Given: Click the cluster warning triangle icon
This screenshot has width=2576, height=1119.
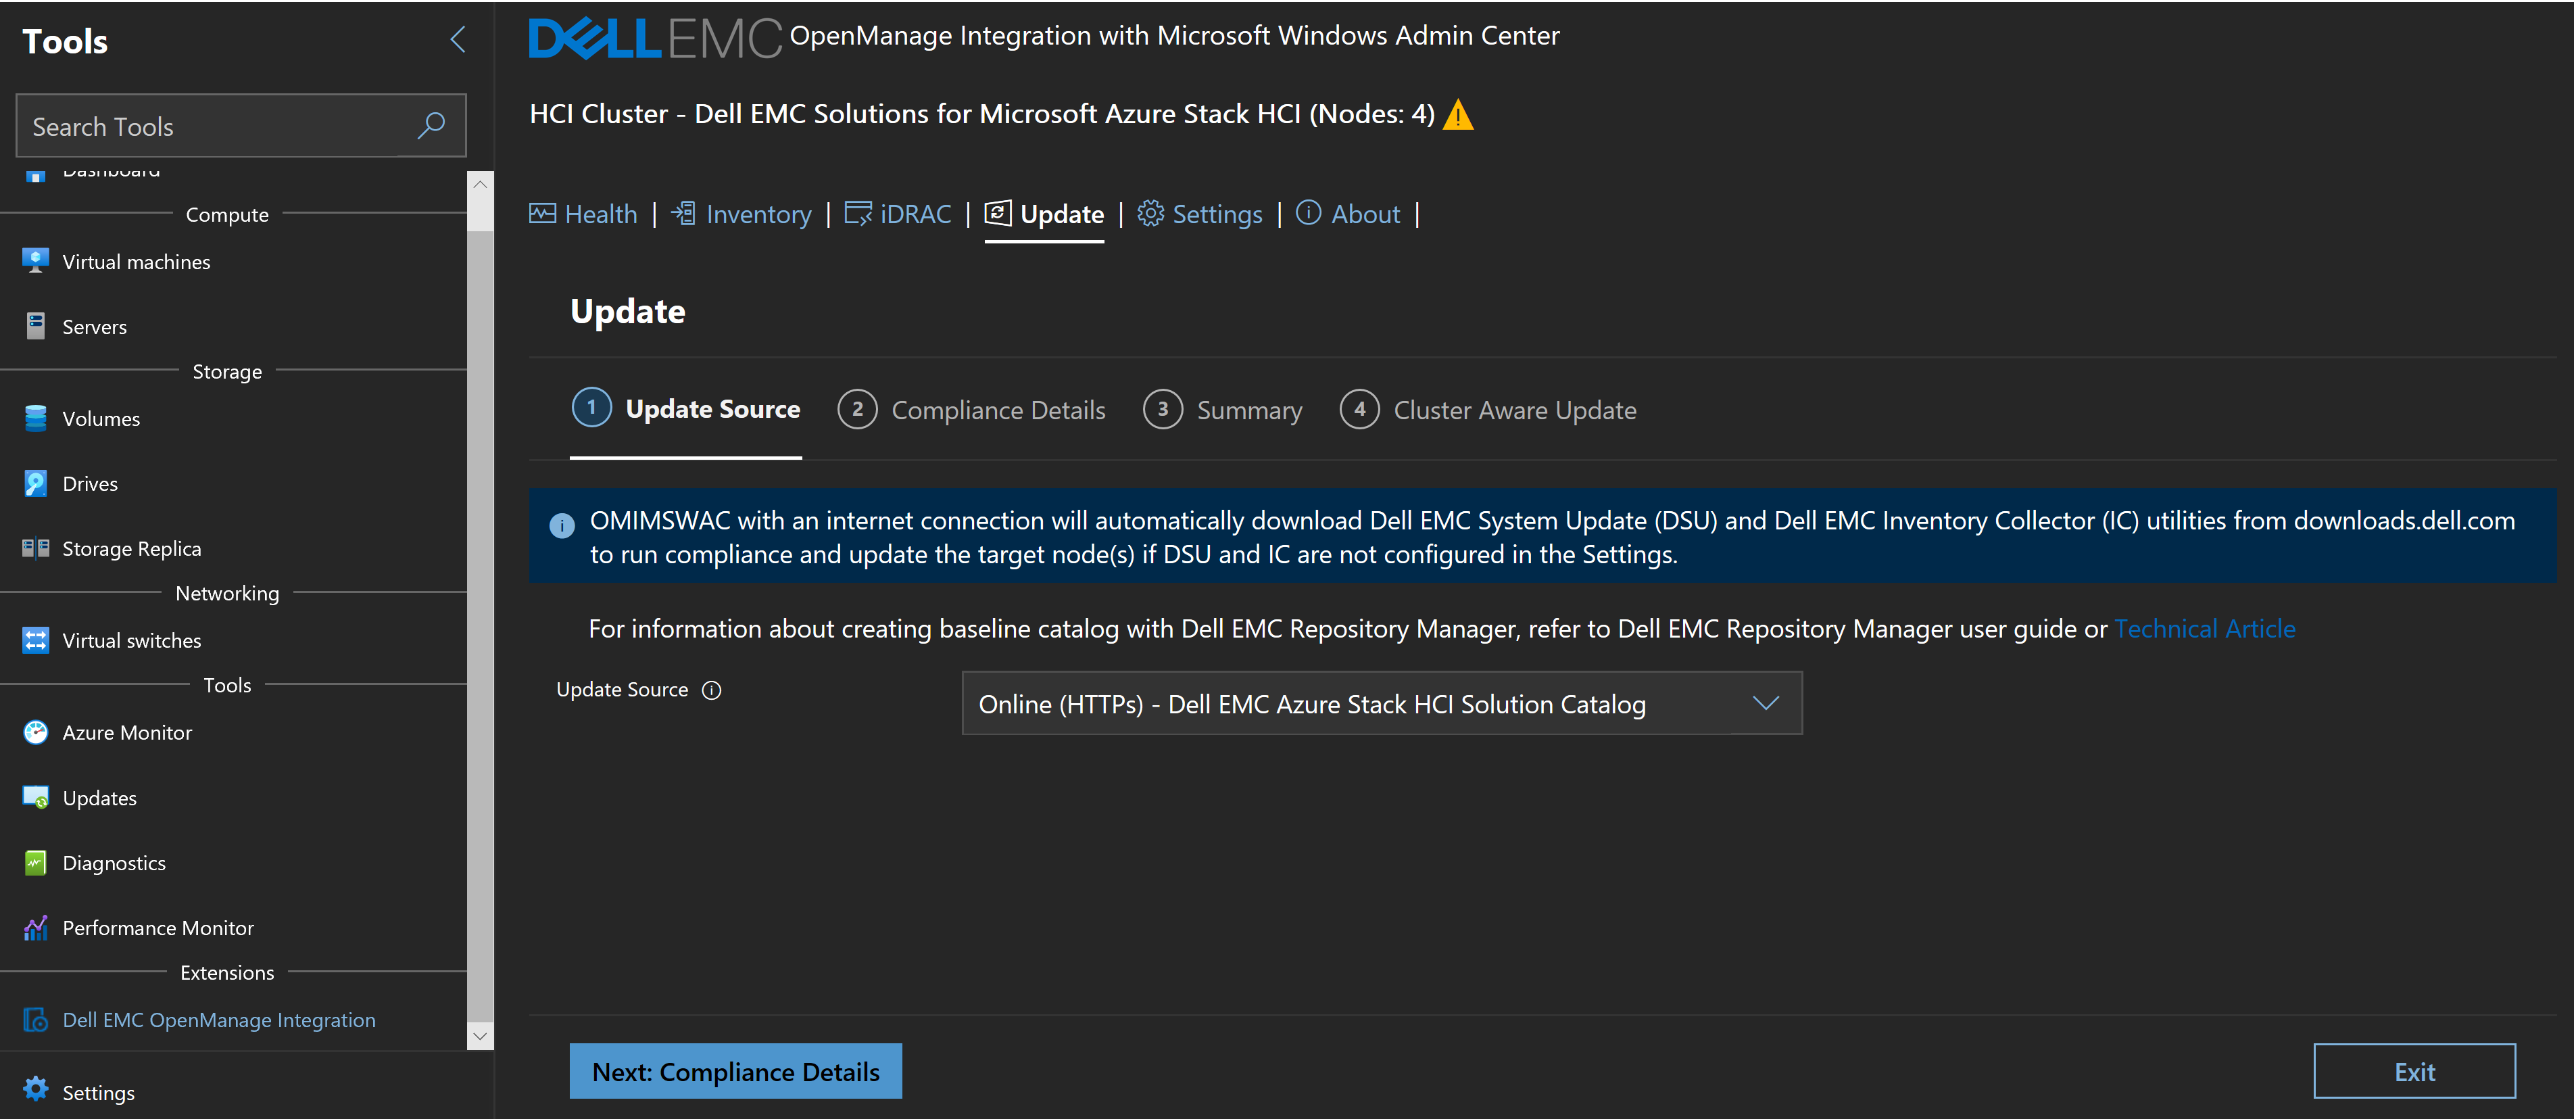Looking at the screenshot, I should click(1458, 115).
